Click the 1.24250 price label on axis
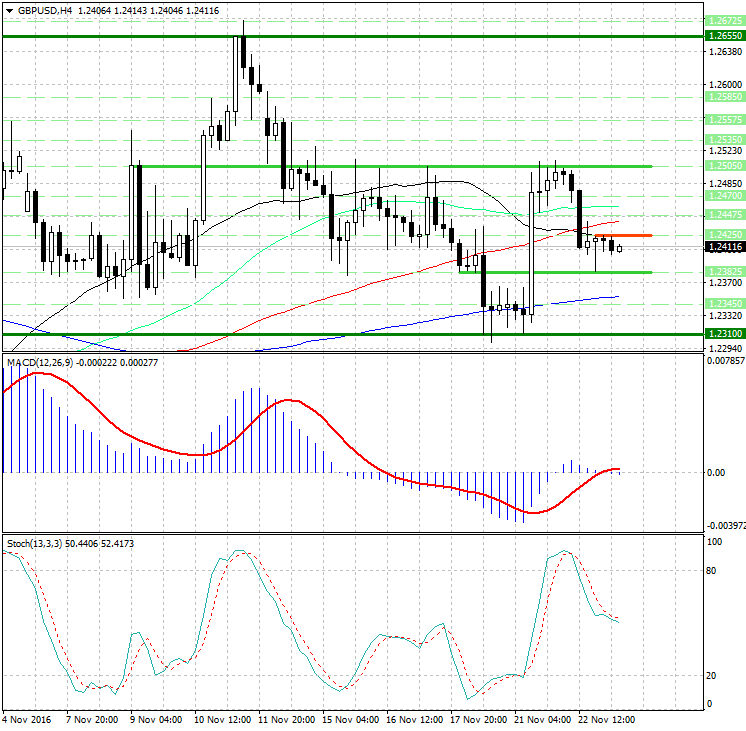This screenshot has width=746, height=731. click(724, 234)
